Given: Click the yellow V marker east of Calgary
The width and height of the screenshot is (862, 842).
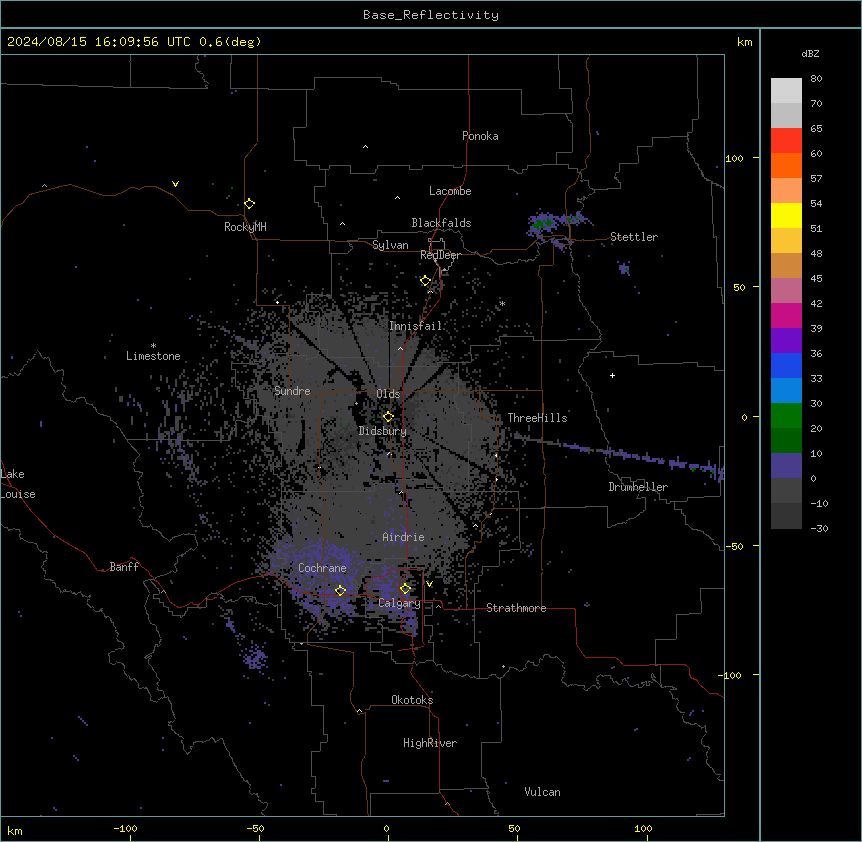Looking at the screenshot, I should tap(429, 584).
